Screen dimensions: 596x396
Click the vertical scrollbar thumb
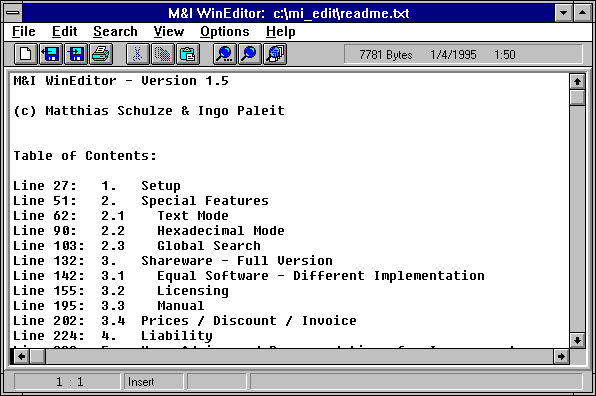577,97
